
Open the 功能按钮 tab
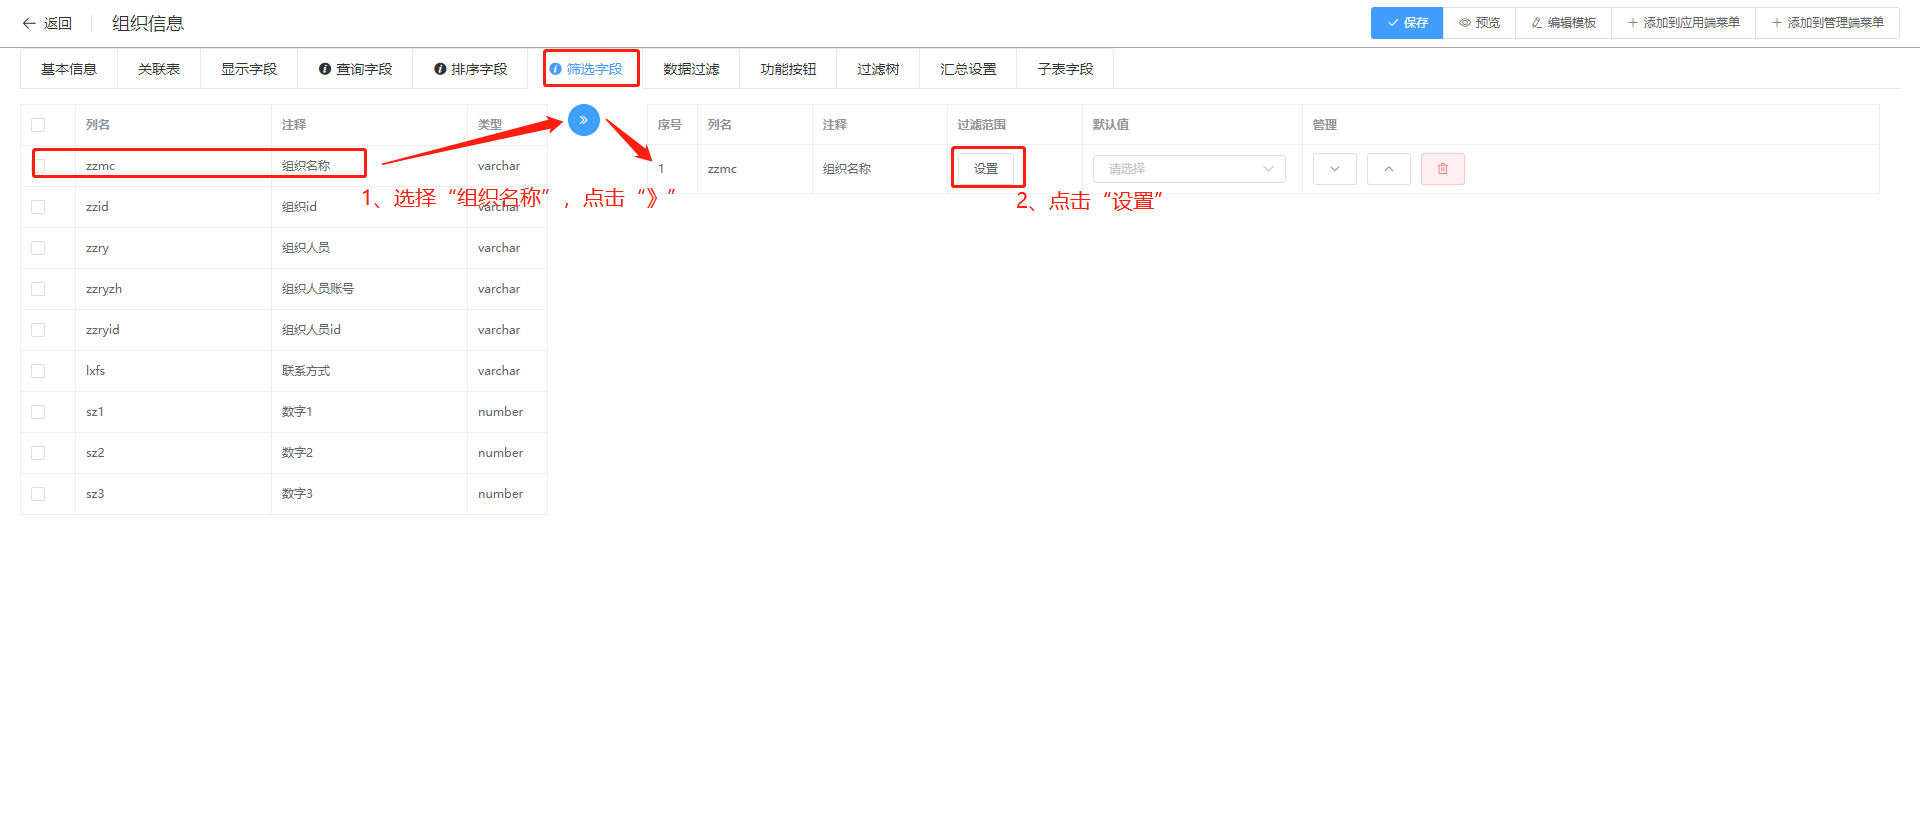[788, 69]
